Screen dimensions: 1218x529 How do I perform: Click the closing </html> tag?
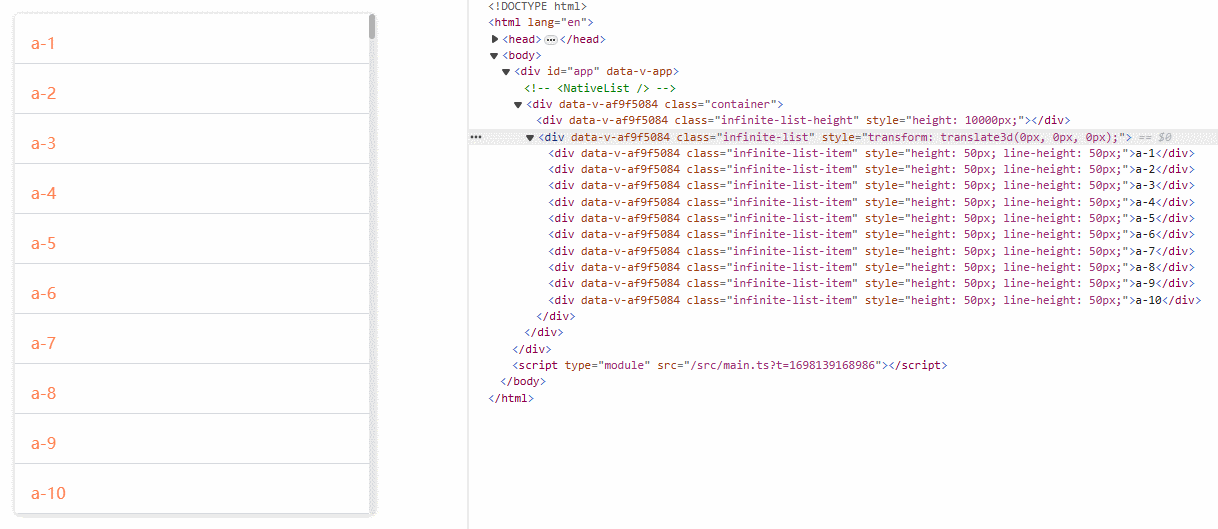(x=512, y=398)
